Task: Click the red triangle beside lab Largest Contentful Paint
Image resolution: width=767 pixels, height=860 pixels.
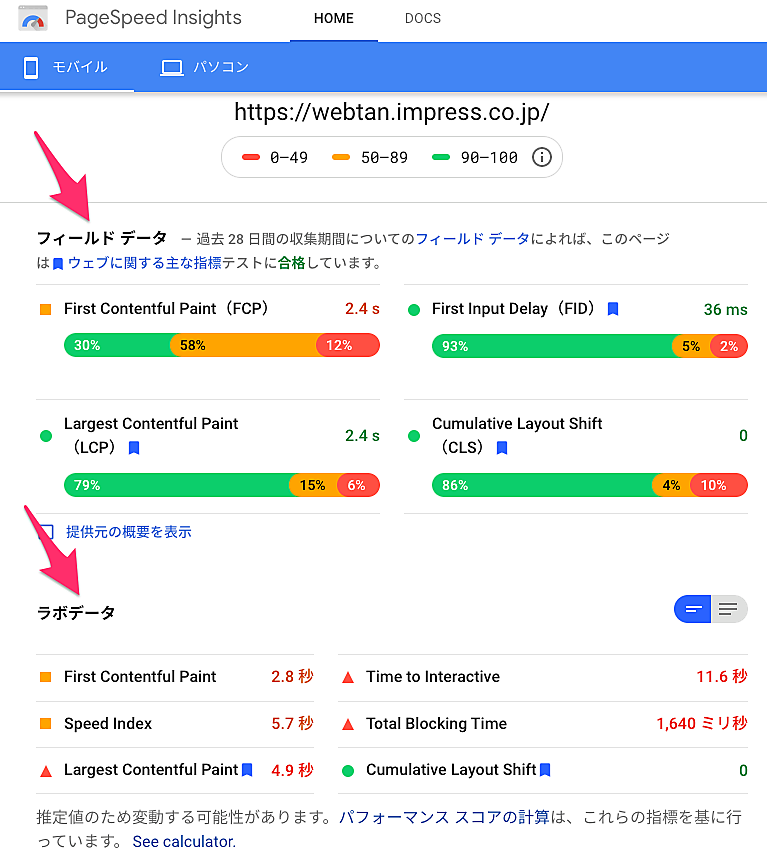Action: 46,771
